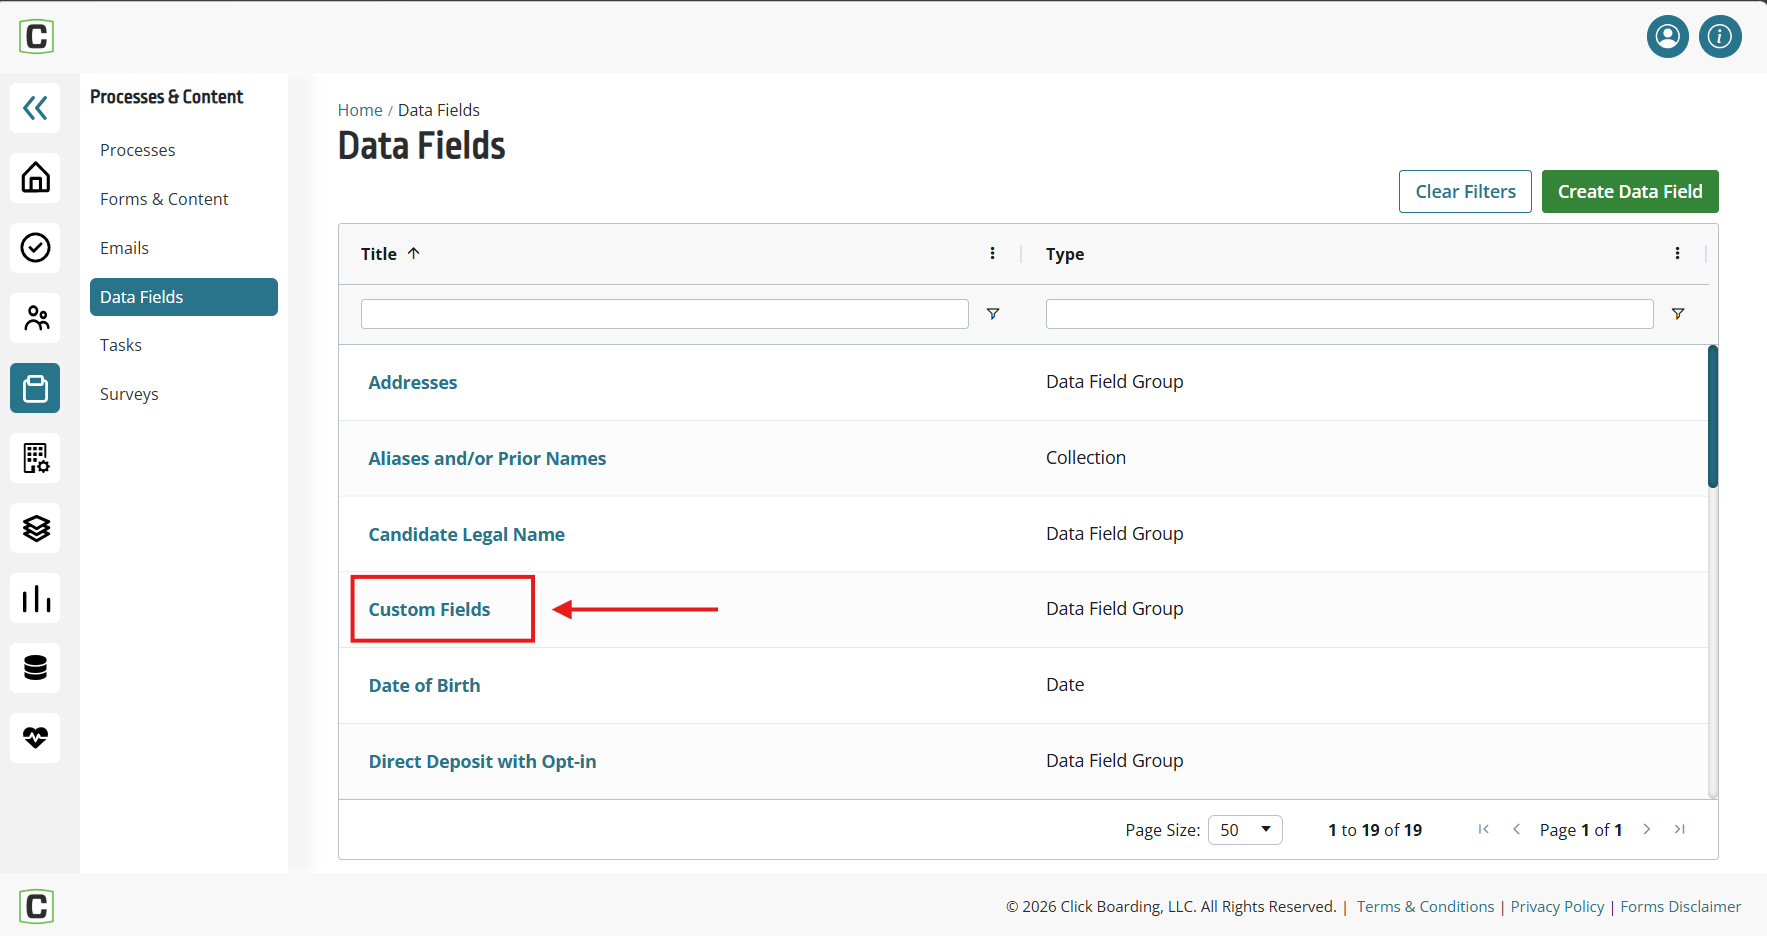Click the Processes & Content panel heading
The width and height of the screenshot is (1767, 936).
click(x=167, y=97)
